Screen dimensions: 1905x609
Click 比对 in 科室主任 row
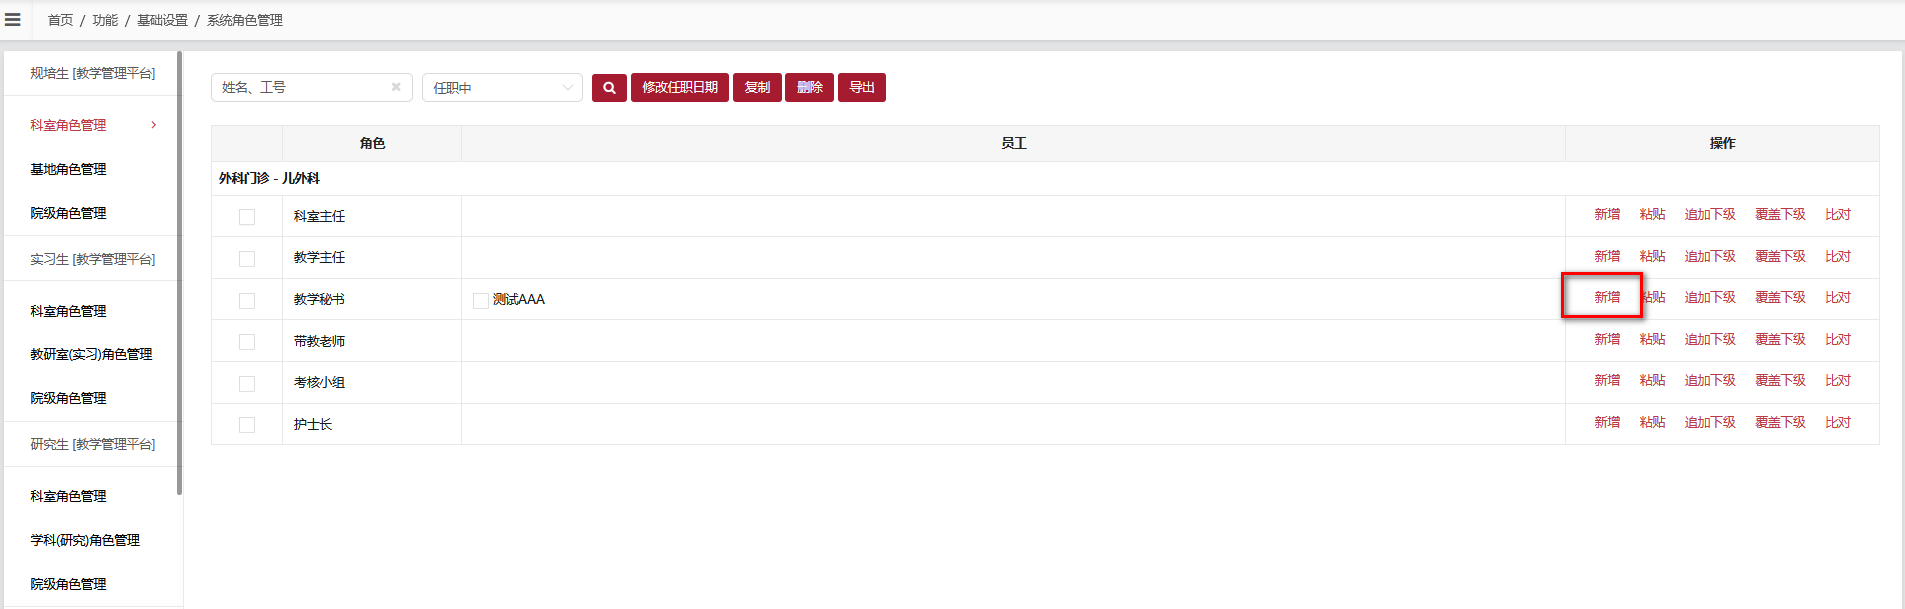pyautogui.click(x=1838, y=214)
